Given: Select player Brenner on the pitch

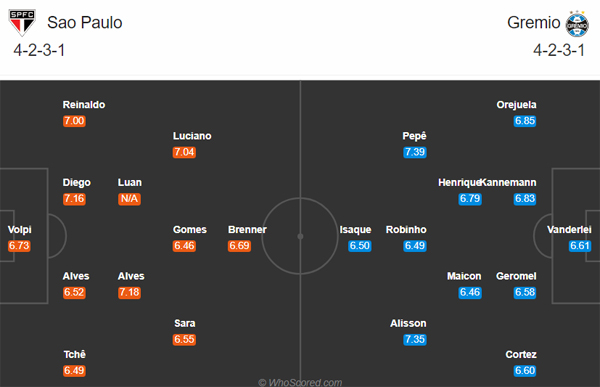Looking at the screenshot, I should tap(247, 230).
